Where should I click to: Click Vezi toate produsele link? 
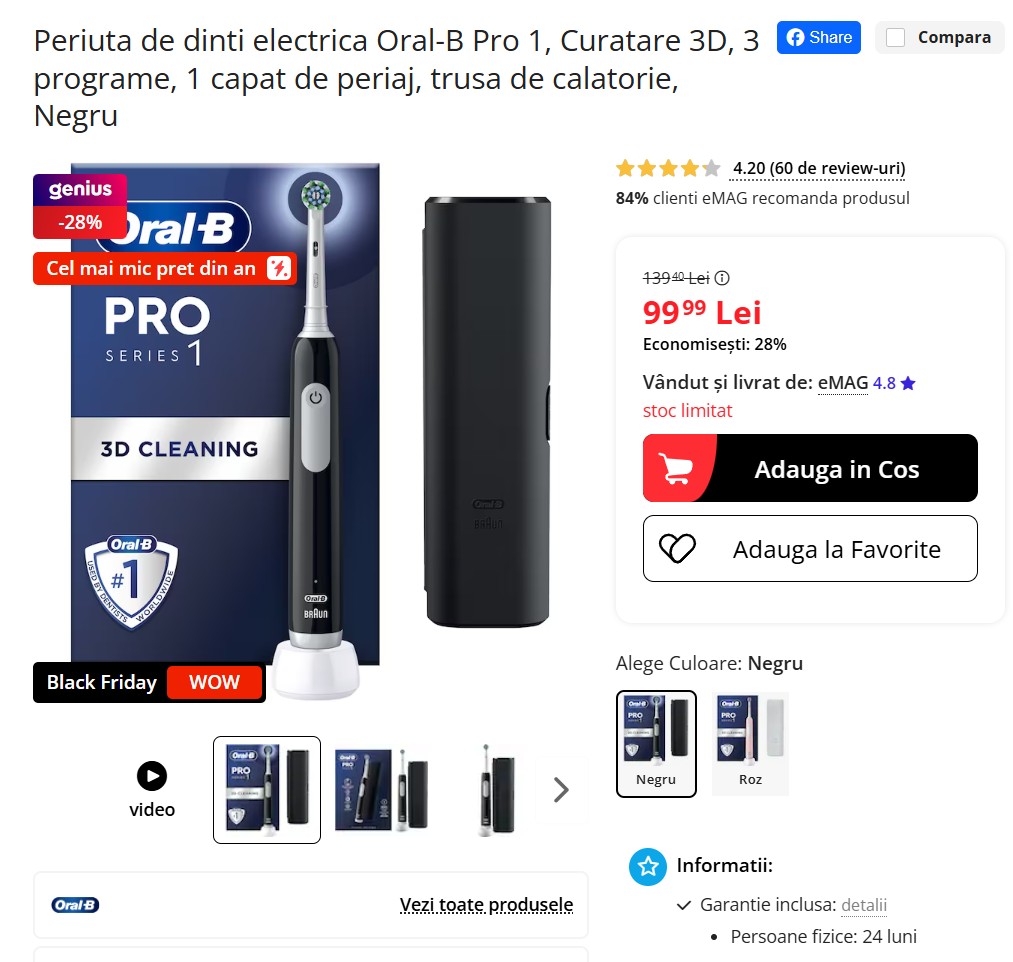pyautogui.click(x=486, y=904)
